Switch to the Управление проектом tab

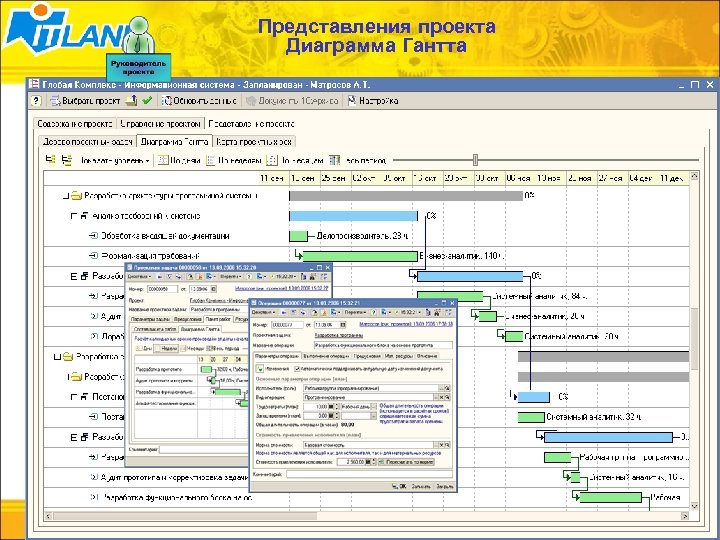pyautogui.click(x=160, y=124)
